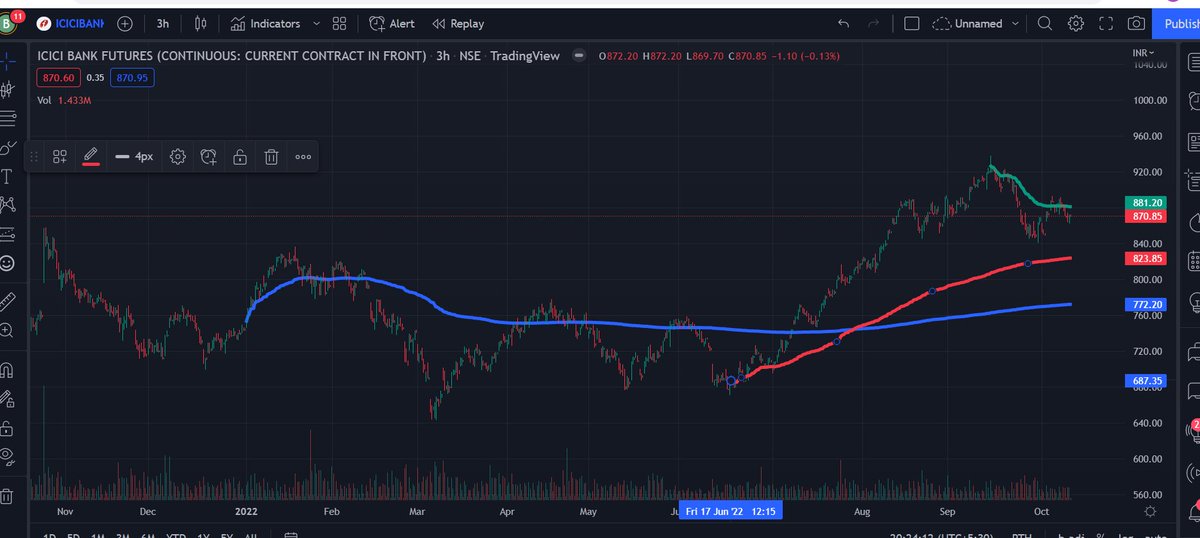Viewport: 1200px width, 538px height.
Task: Open quick search magnifier icon
Action: [1044, 23]
